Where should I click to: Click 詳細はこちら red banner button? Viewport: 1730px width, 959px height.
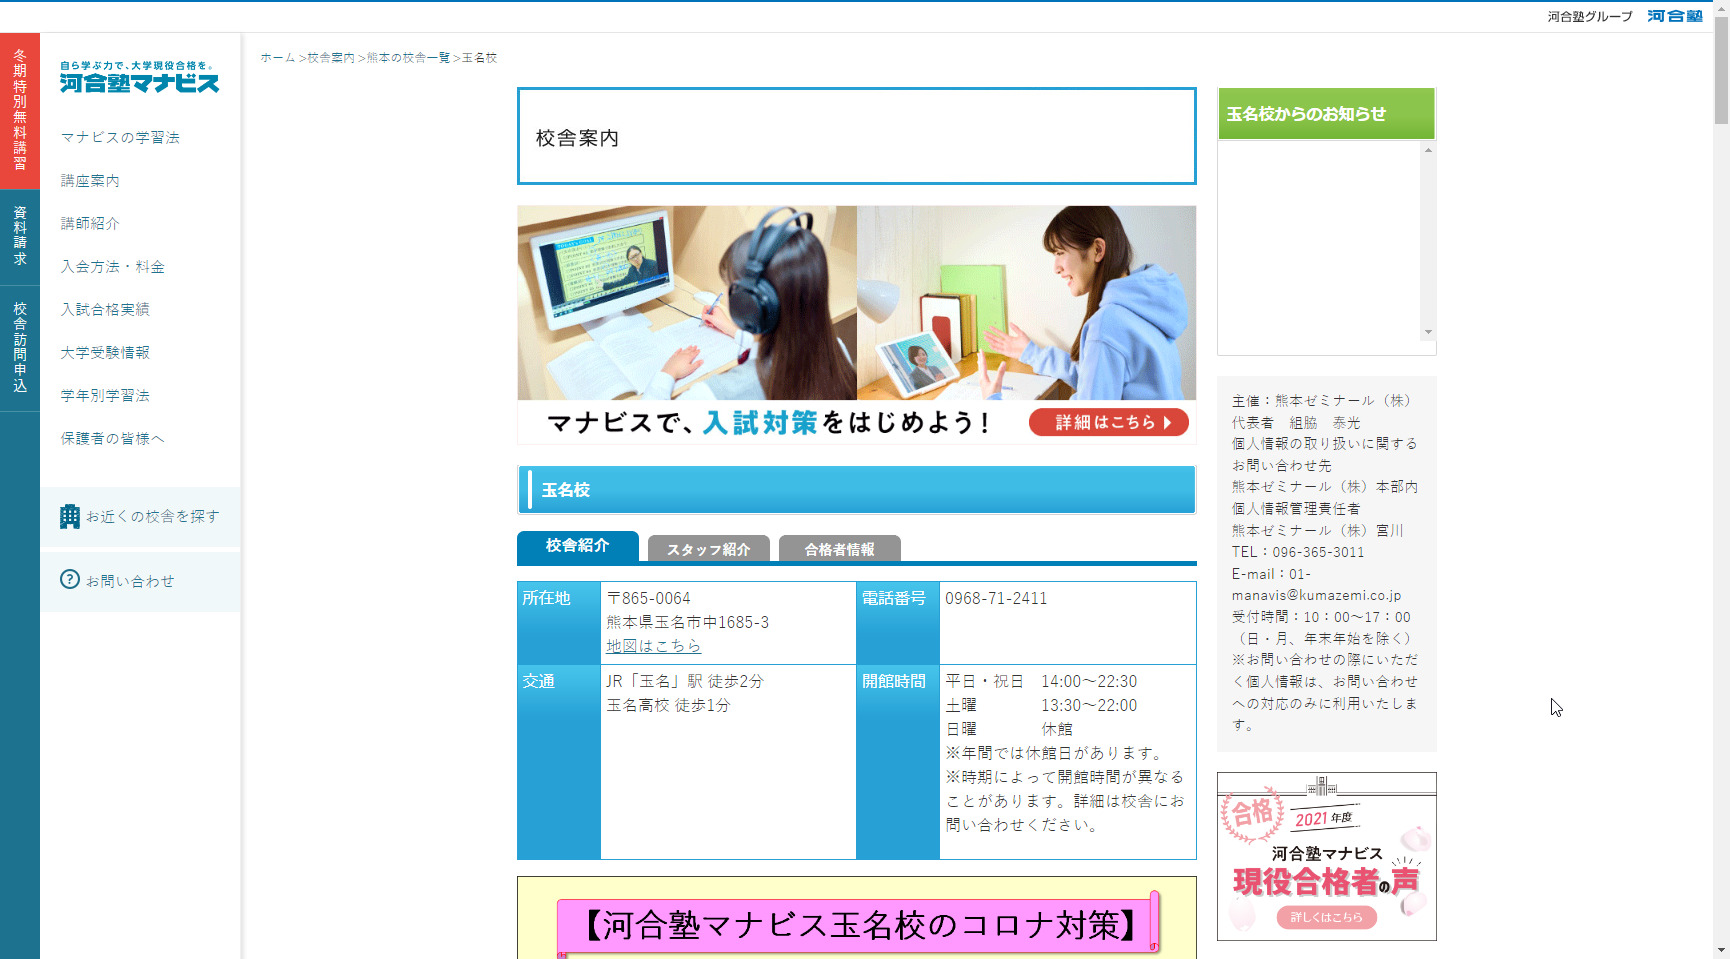[1109, 422]
